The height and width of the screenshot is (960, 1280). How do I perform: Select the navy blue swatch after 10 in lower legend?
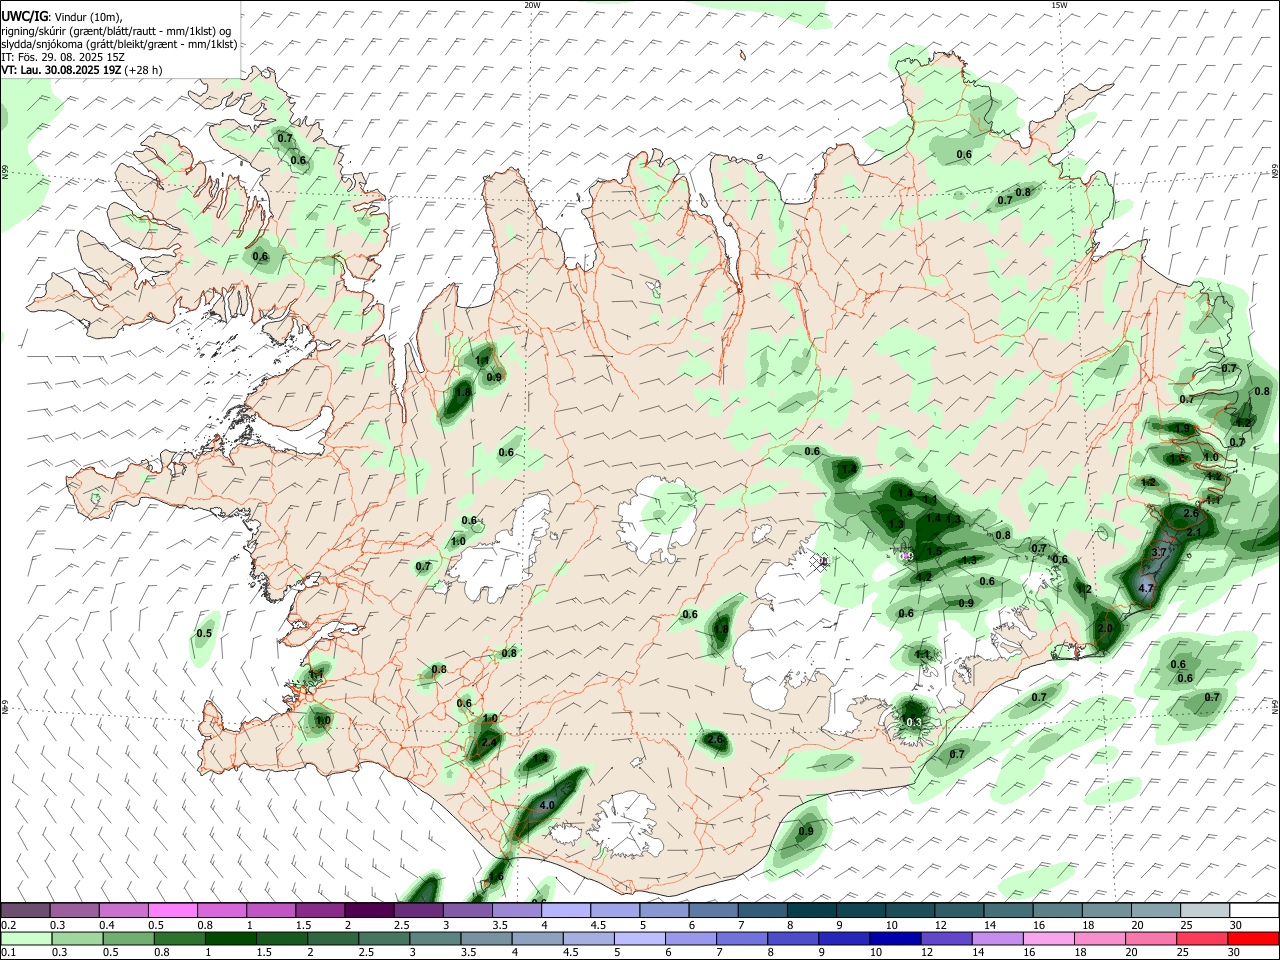(x=893, y=938)
